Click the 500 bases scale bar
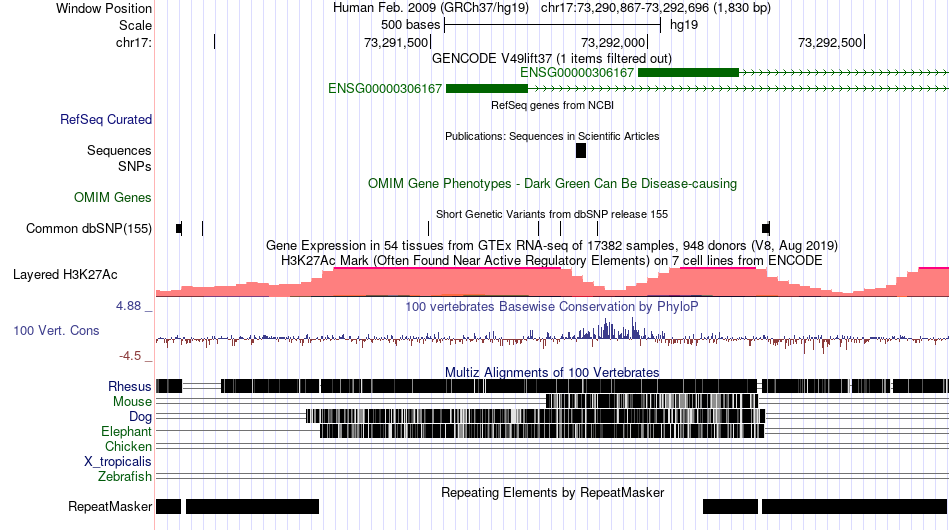The image size is (950, 530). pyautogui.click(x=553, y=25)
